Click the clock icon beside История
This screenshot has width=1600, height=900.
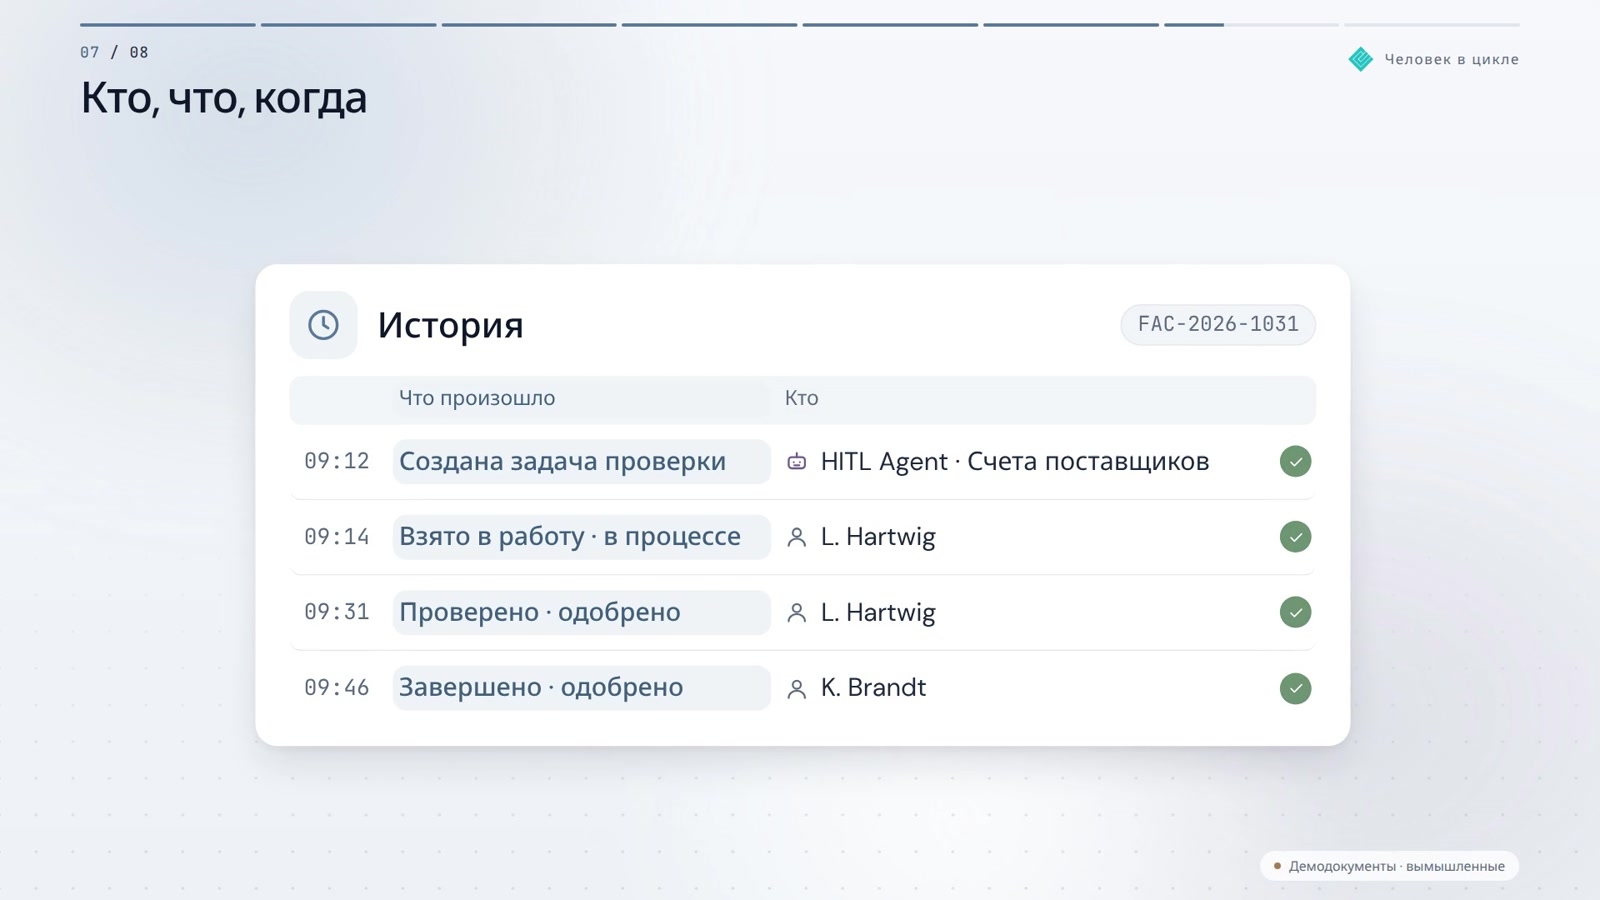tap(323, 325)
